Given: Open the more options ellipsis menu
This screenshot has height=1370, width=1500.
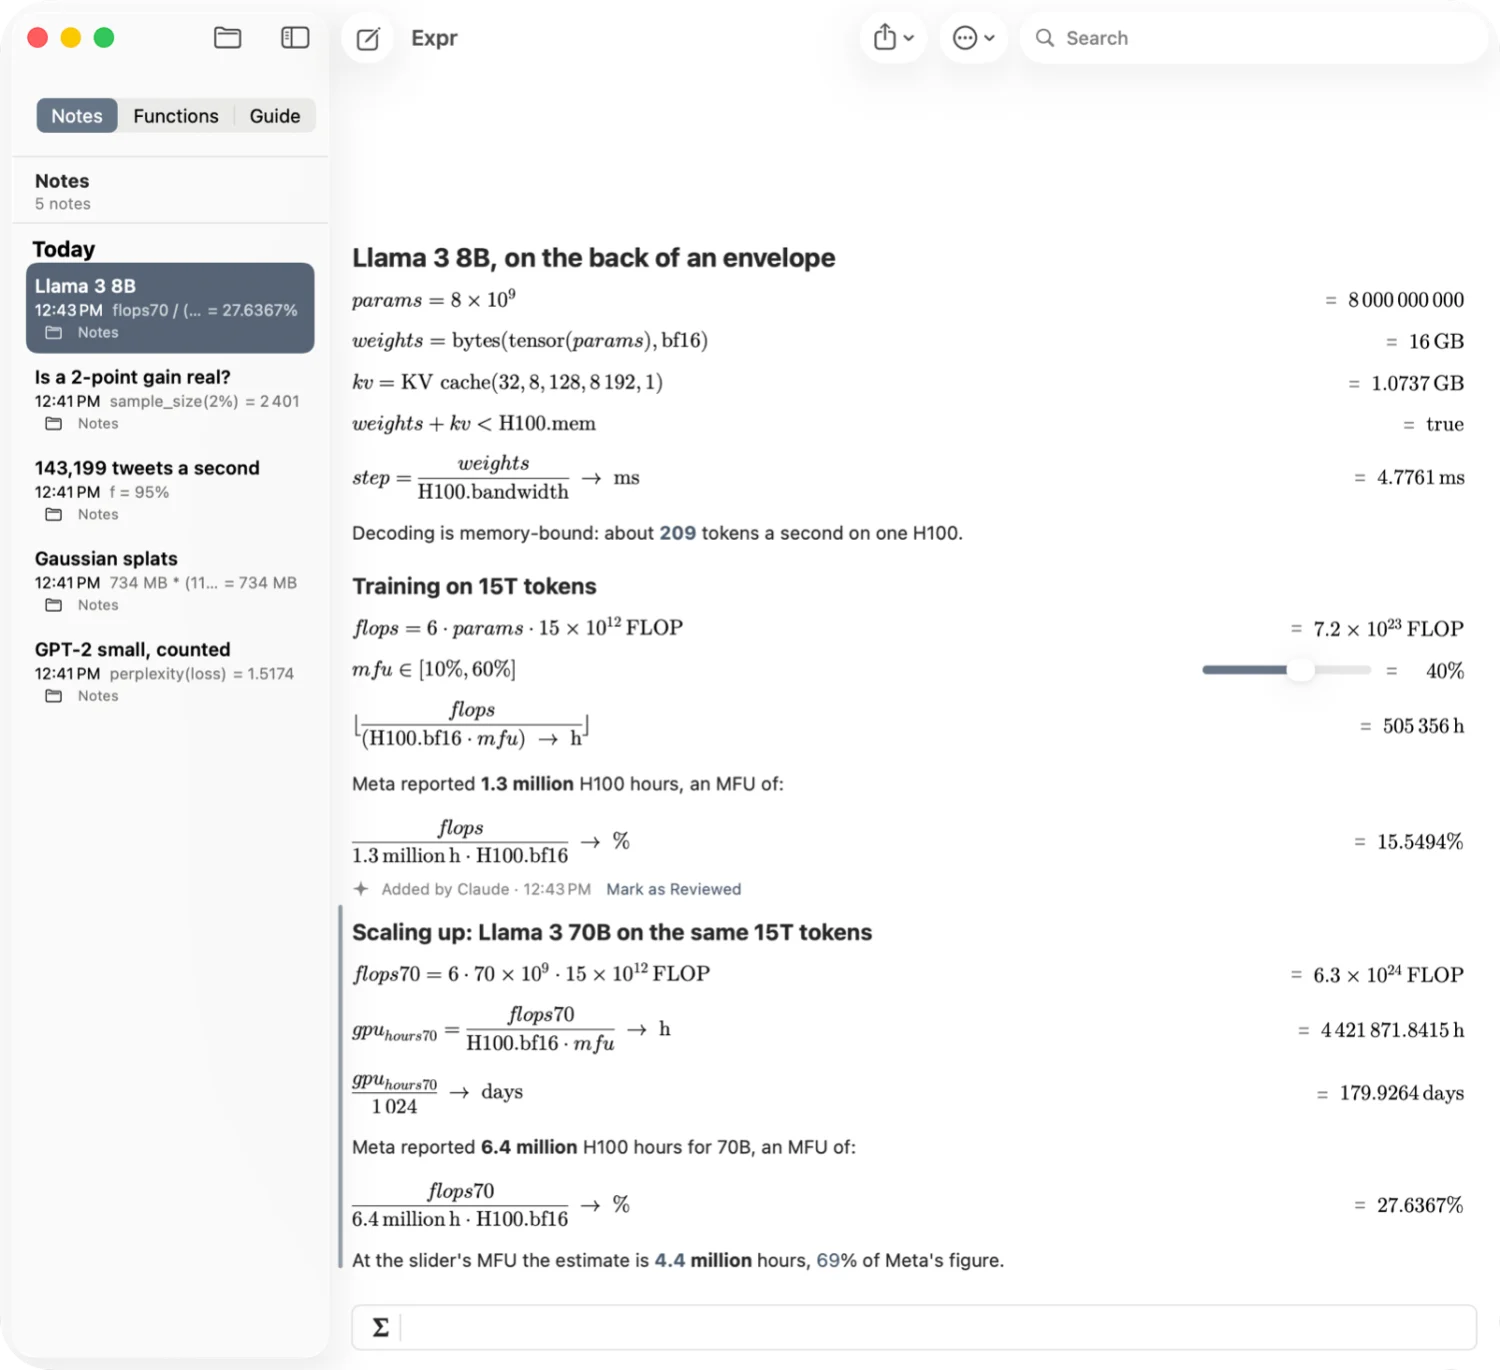Looking at the screenshot, I should click(973, 38).
